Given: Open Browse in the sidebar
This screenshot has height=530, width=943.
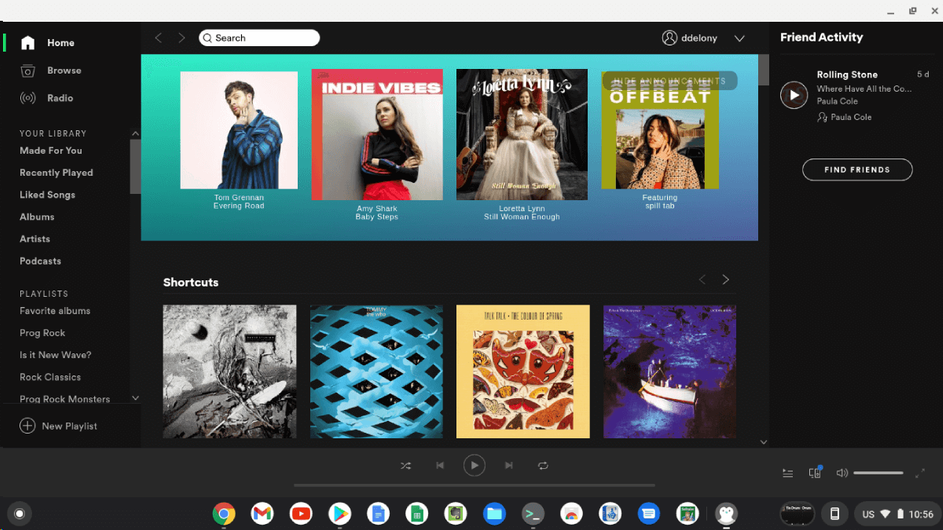Looking at the screenshot, I should click(x=64, y=71).
